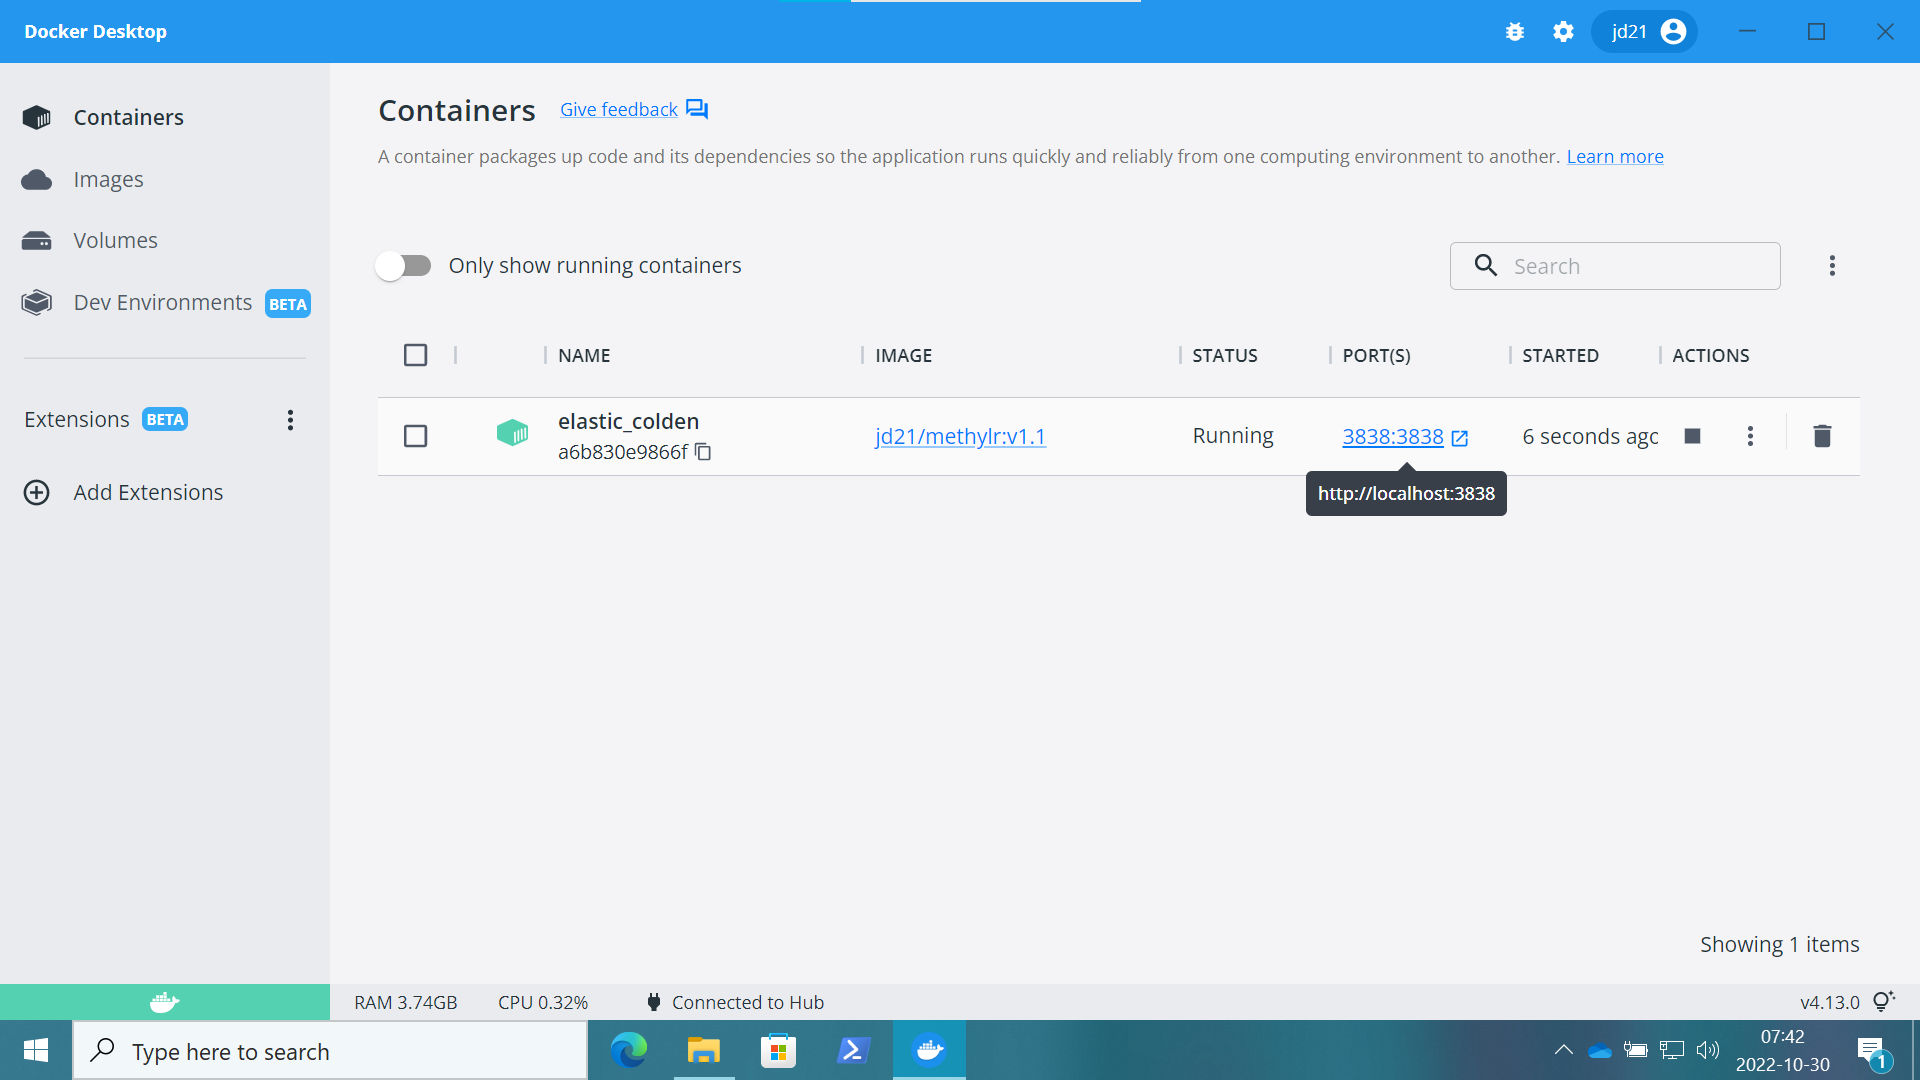The height and width of the screenshot is (1080, 1920).
Task: Open the Containers section in the sidebar
Action: coord(128,117)
